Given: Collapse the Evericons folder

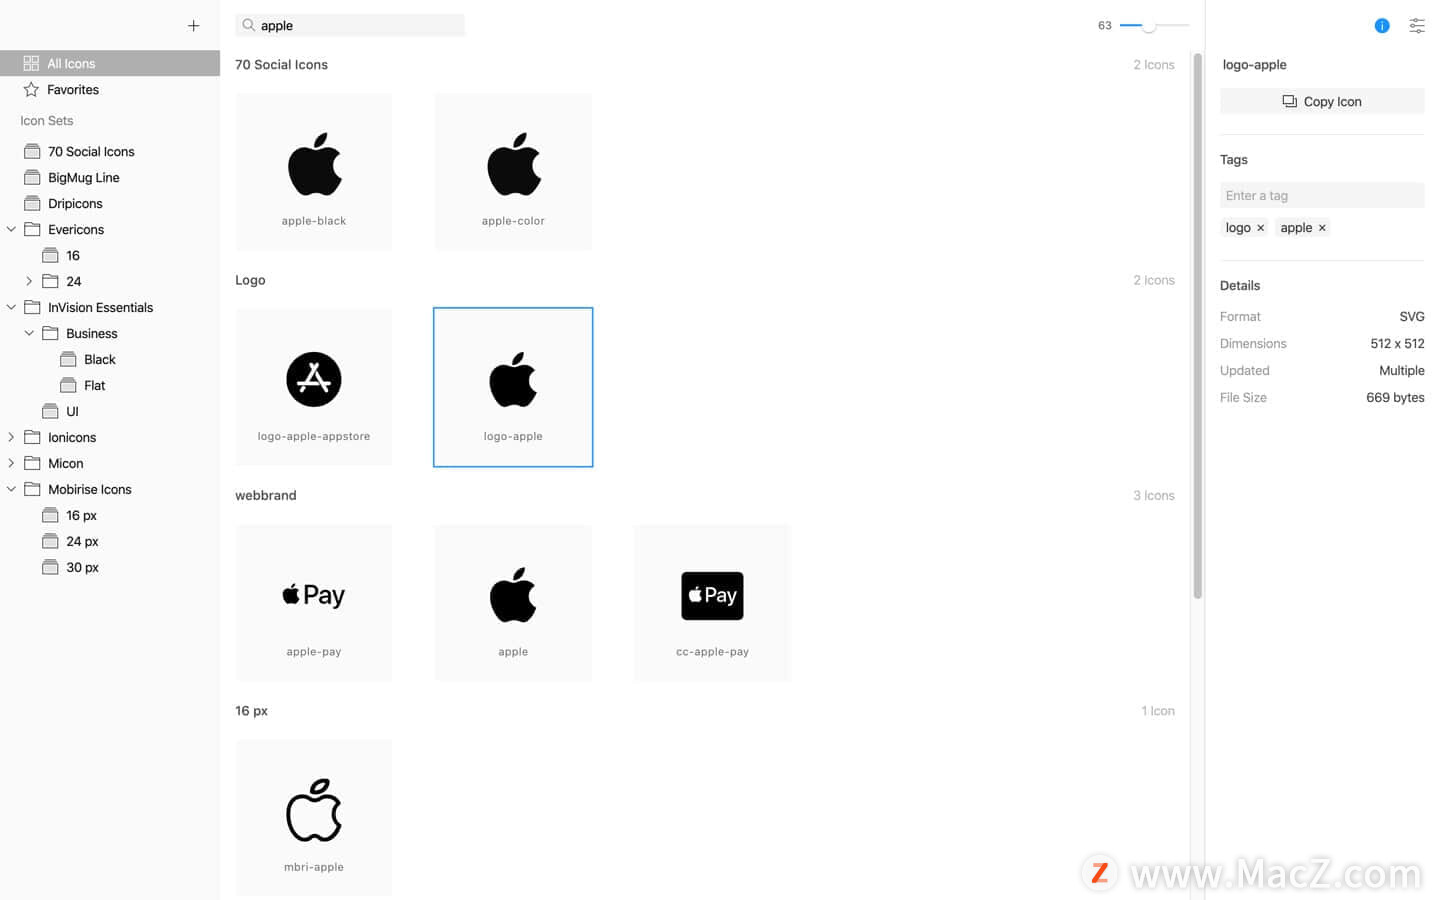Looking at the screenshot, I should [x=12, y=229].
